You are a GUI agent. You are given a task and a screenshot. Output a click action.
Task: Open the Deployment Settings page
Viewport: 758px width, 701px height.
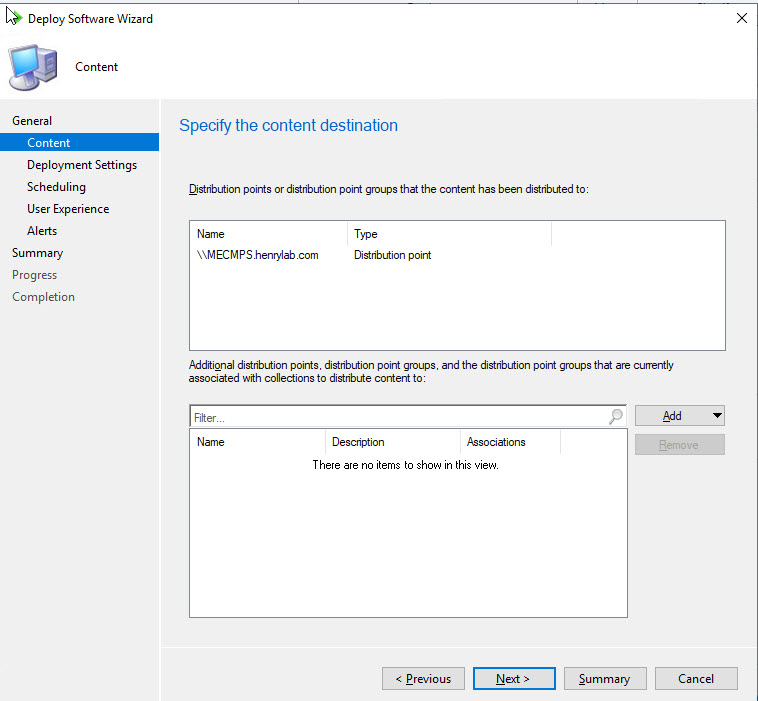coord(82,165)
